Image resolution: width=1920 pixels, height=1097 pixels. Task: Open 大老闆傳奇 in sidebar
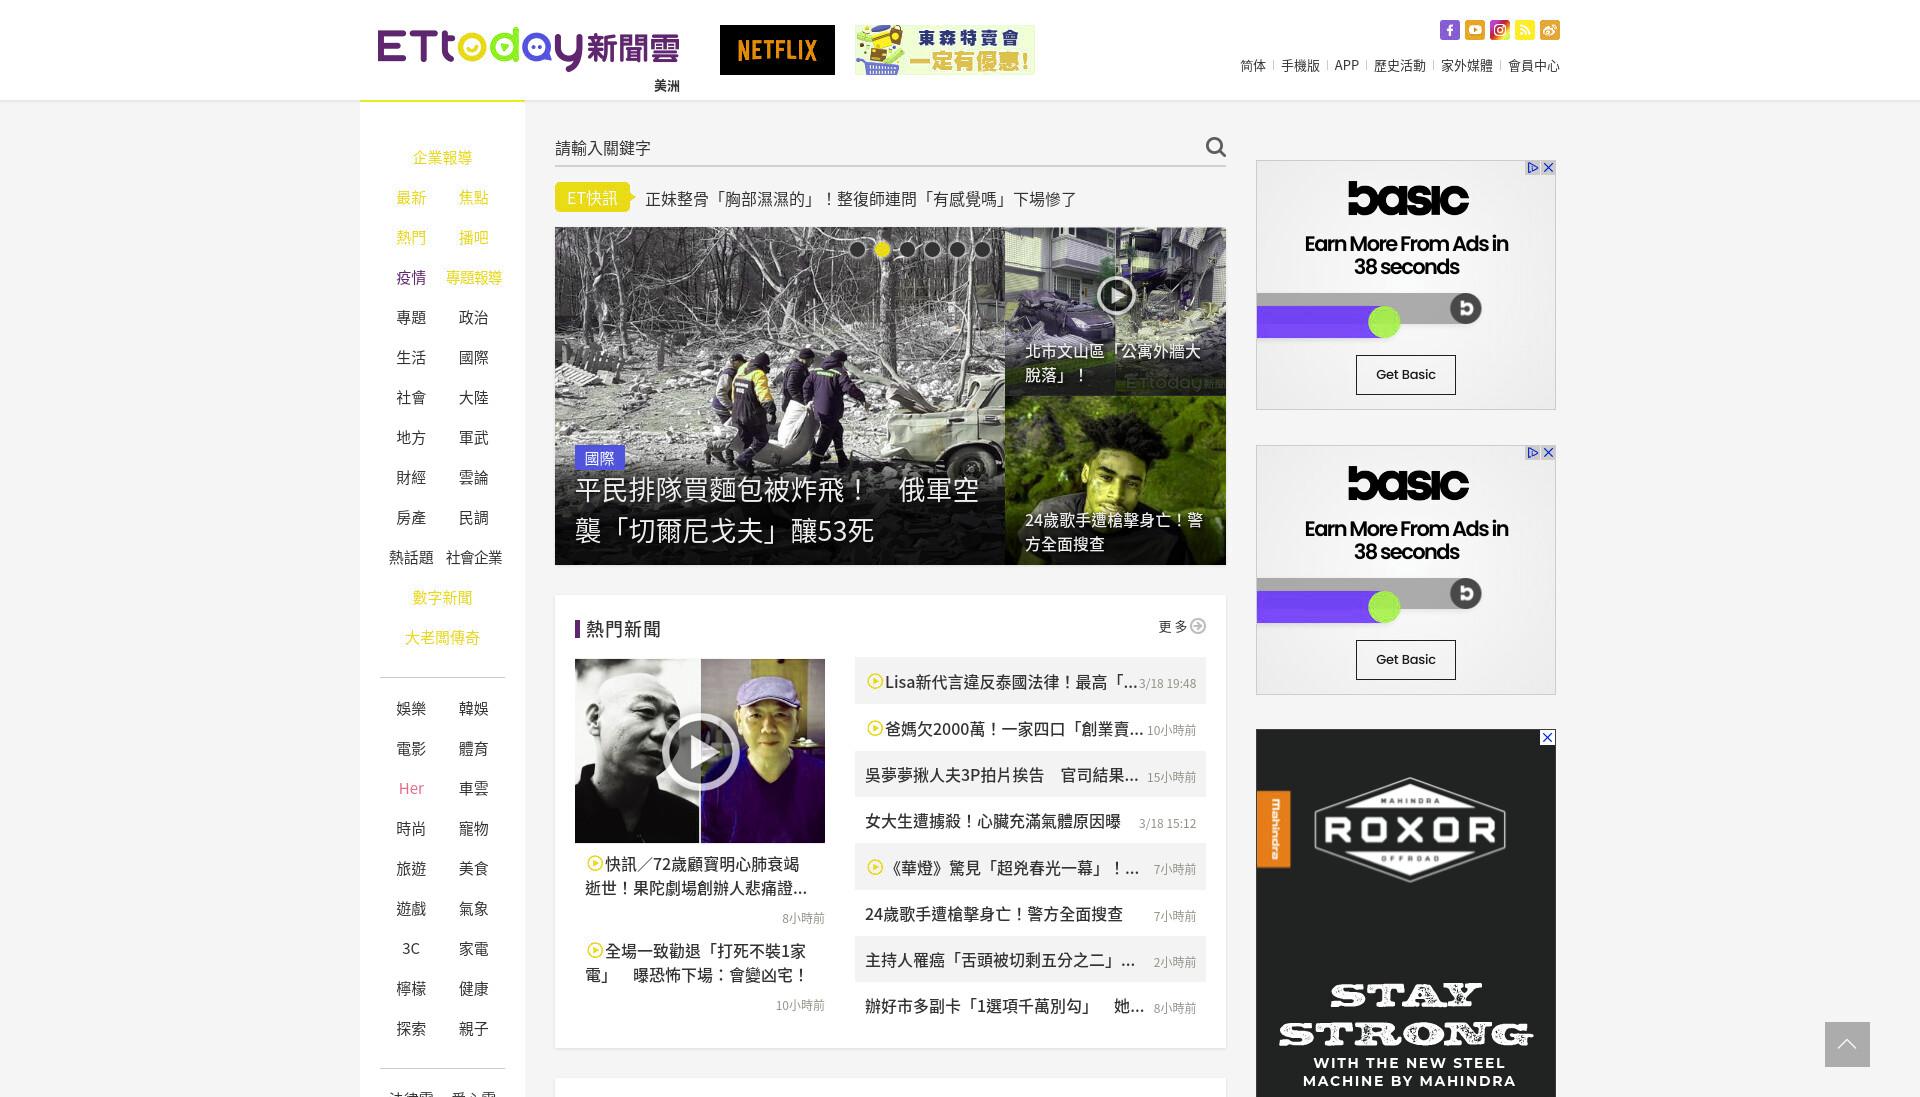click(442, 638)
